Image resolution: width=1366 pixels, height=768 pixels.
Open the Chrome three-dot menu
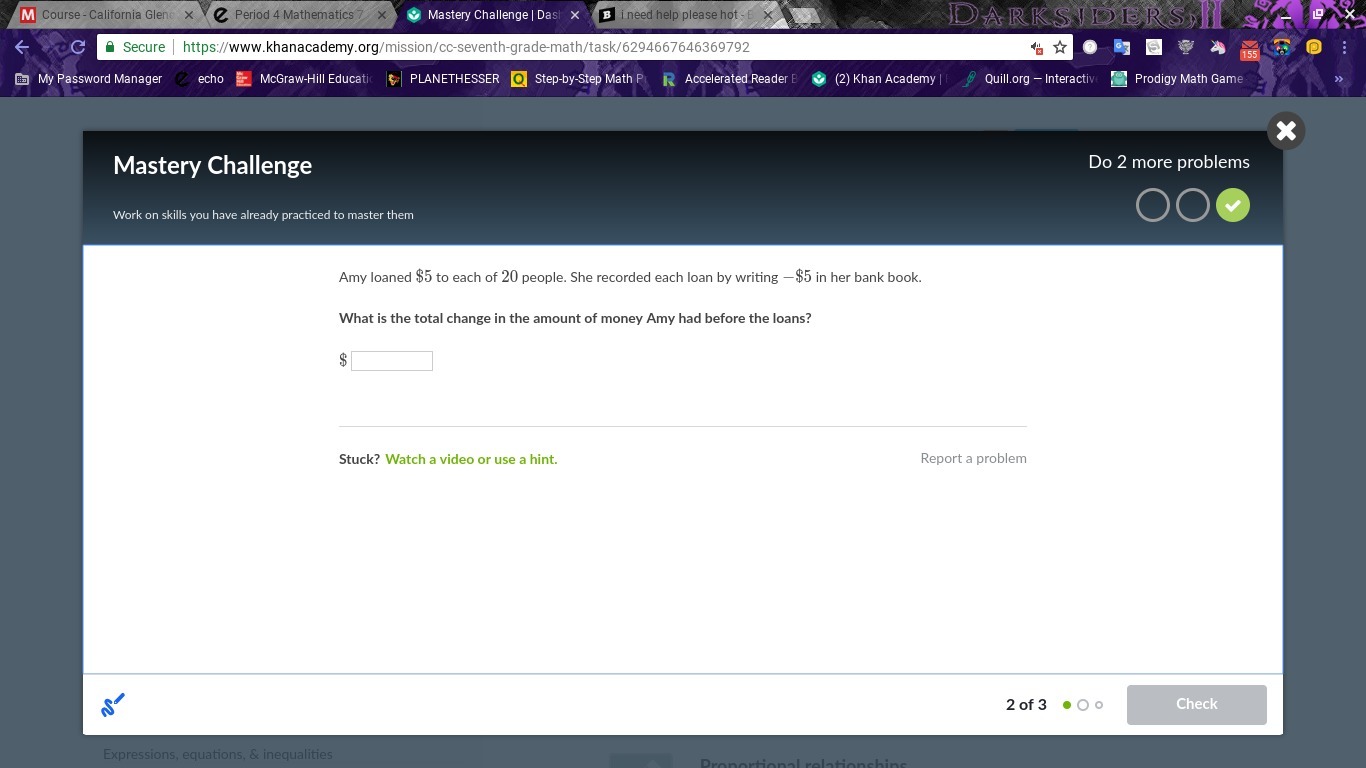(x=1346, y=47)
